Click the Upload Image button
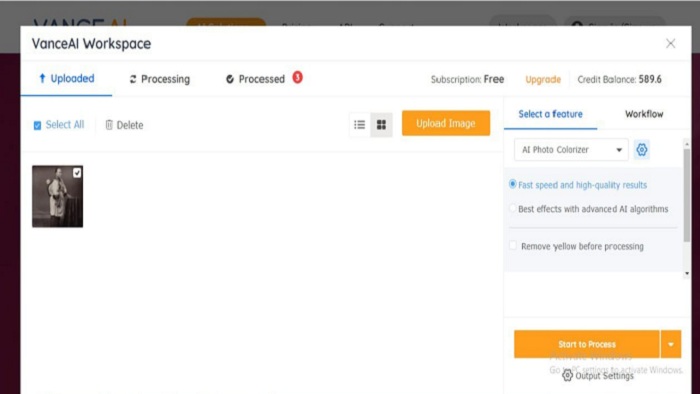 click(446, 123)
